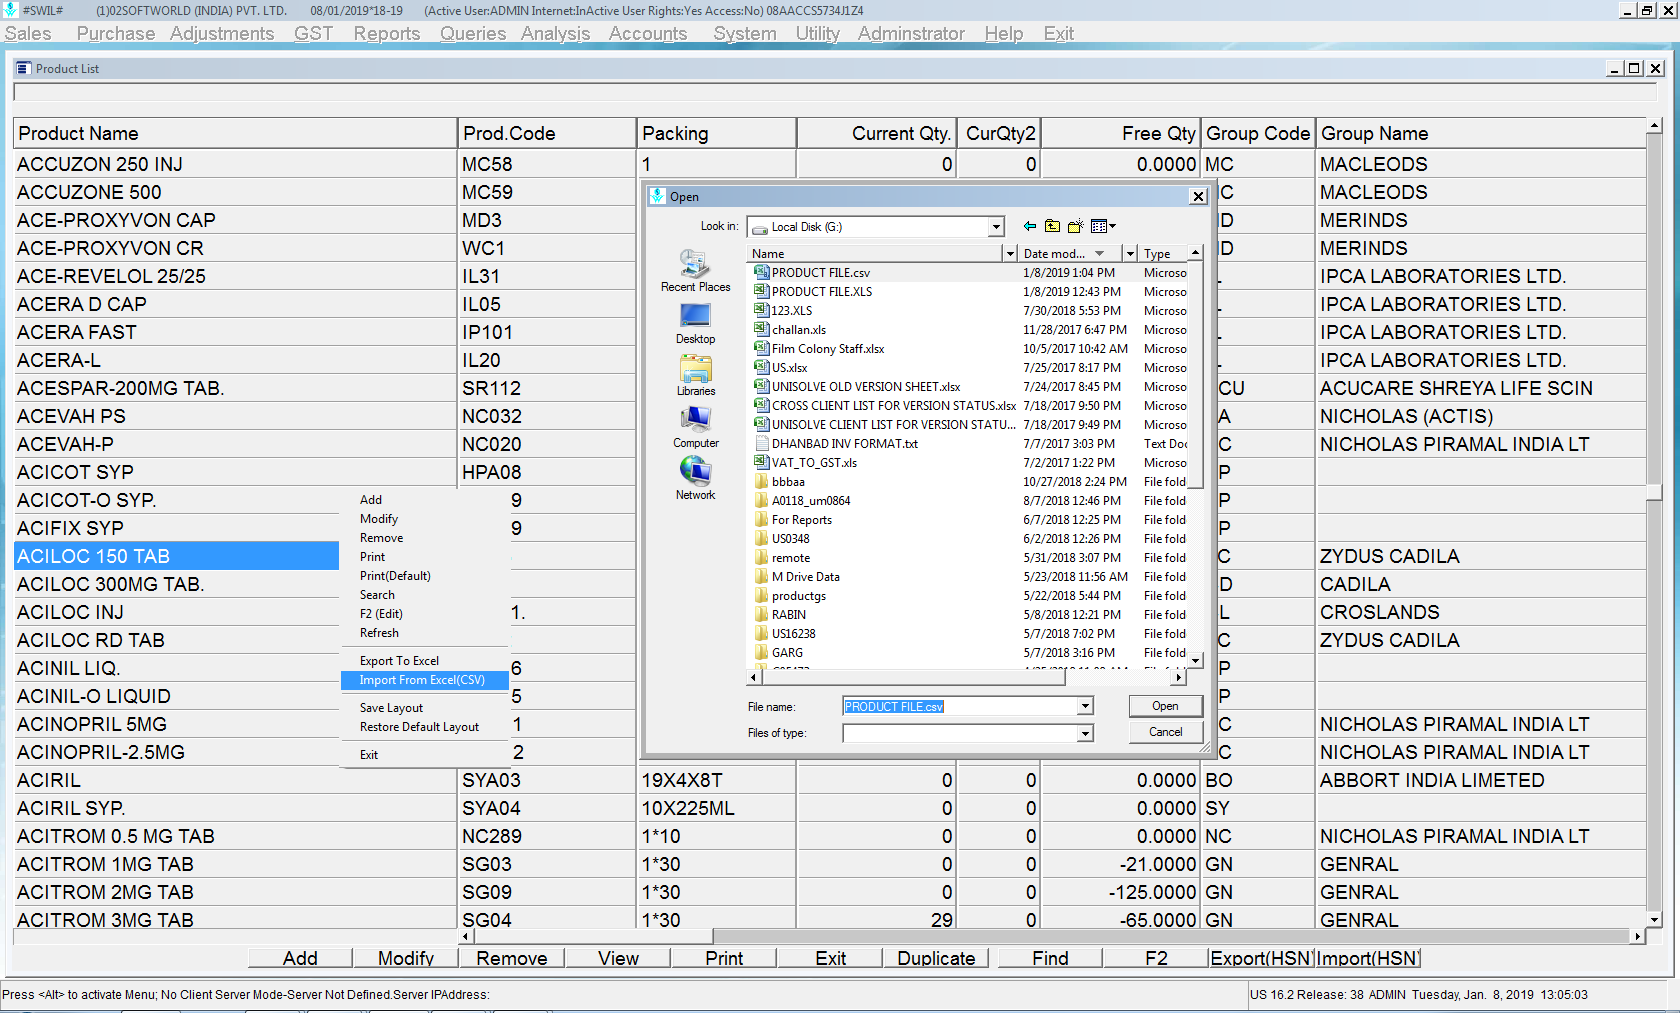Select the bbbaa folder icon
The height and width of the screenshot is (1013, 1680).
[x=761, y=481]
